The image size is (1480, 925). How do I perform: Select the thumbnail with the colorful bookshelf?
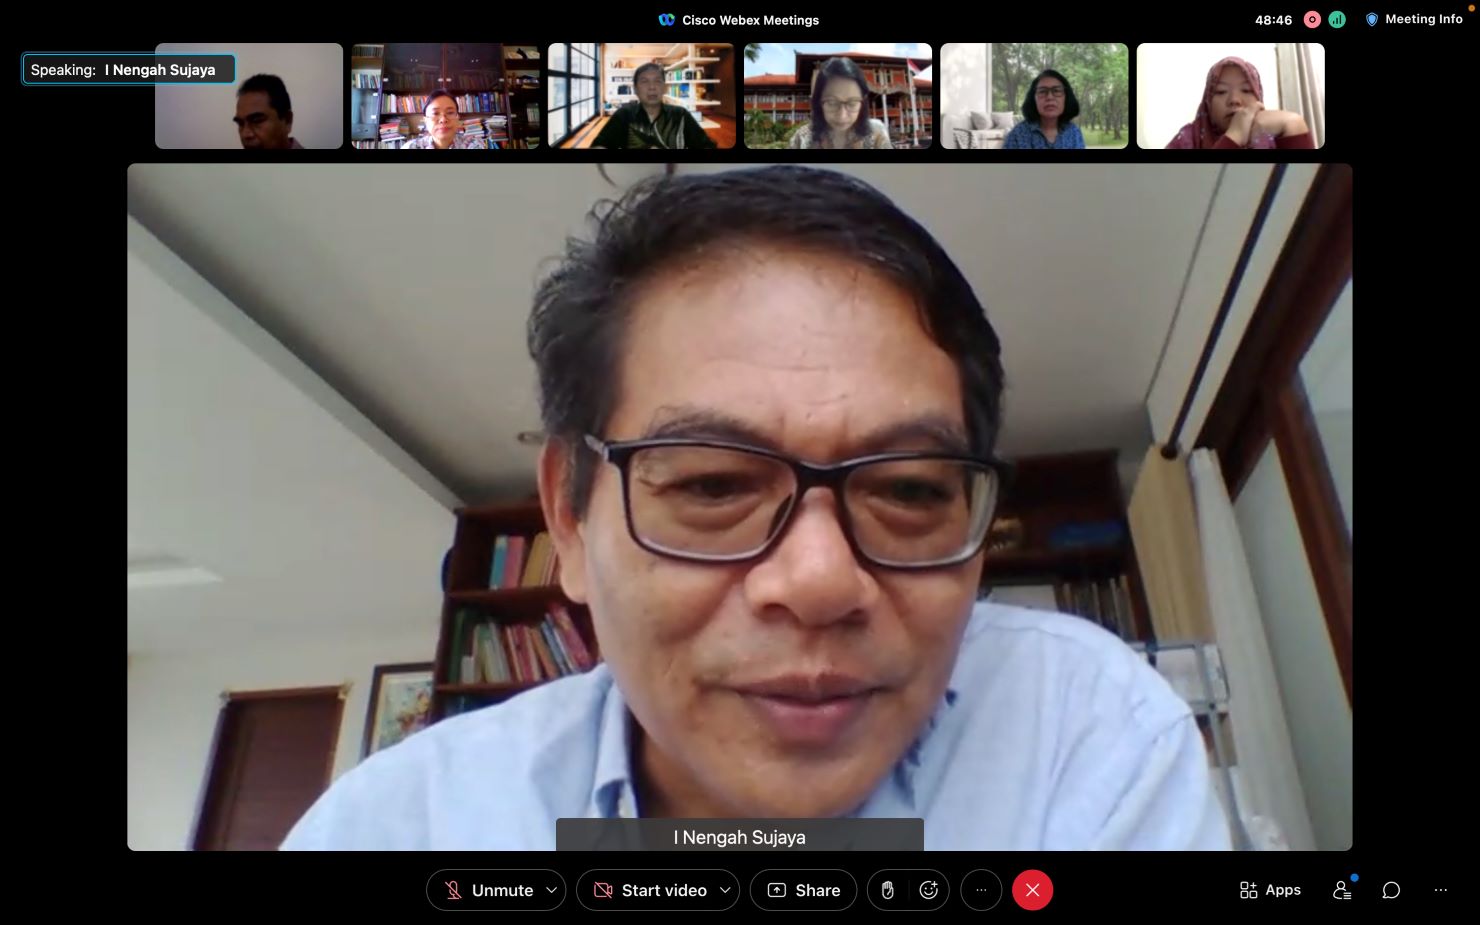(x=445, y=96)
